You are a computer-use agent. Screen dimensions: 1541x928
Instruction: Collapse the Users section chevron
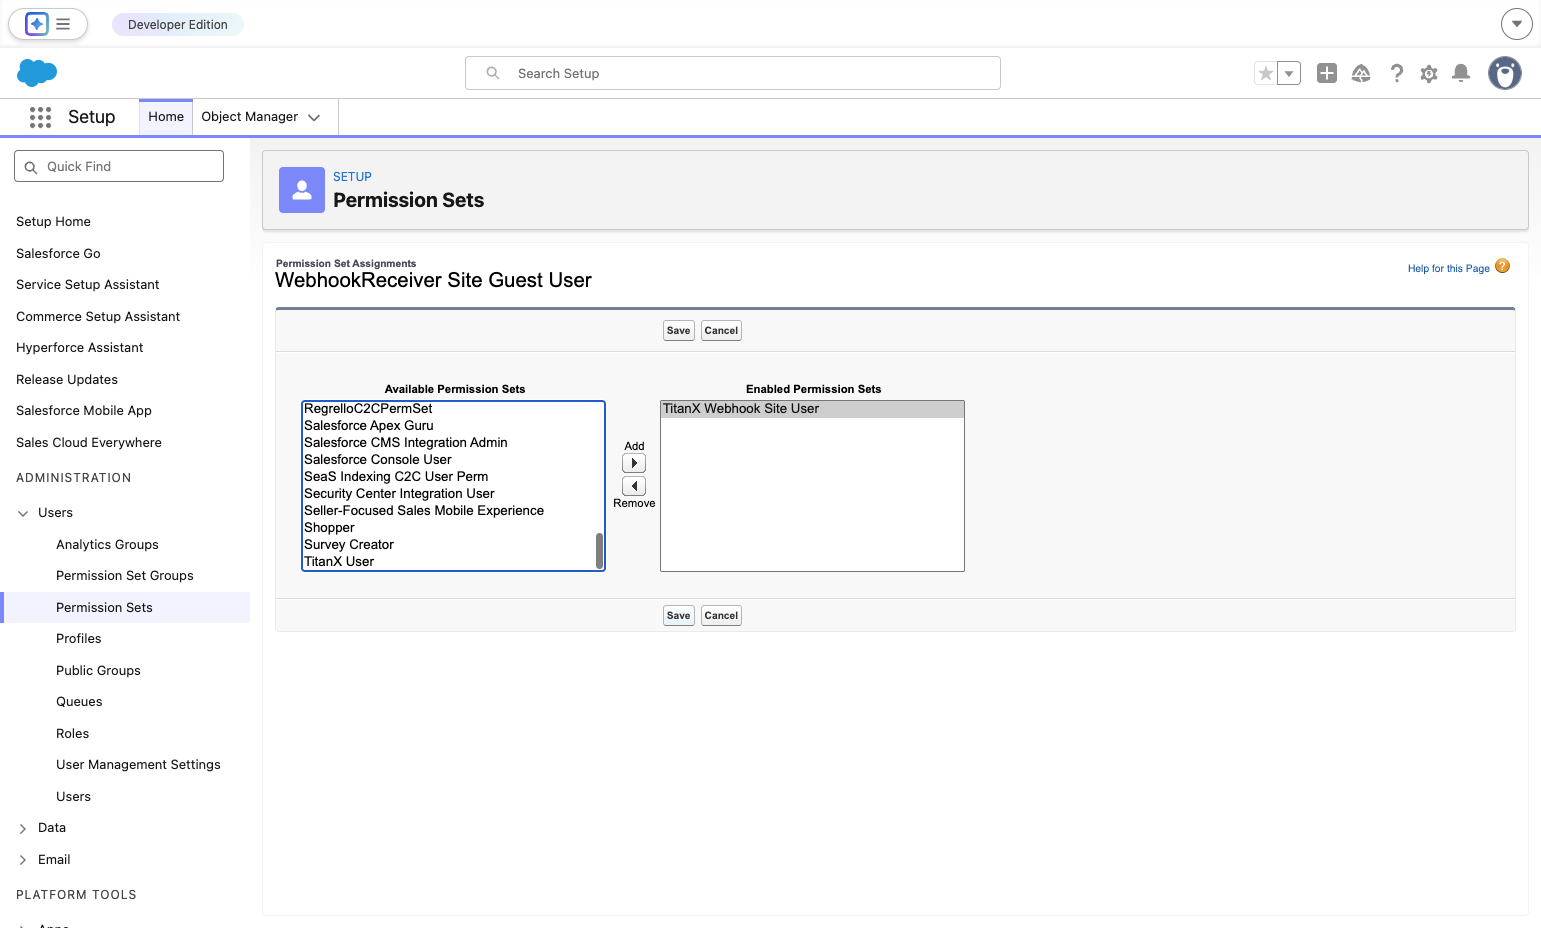(23, 513)
